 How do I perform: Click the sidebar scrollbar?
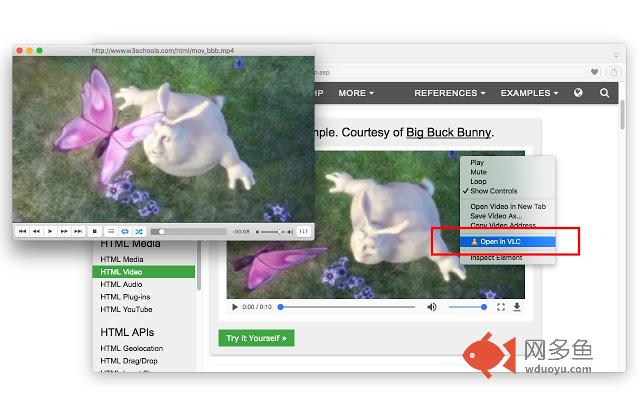[x=199, y=265]
